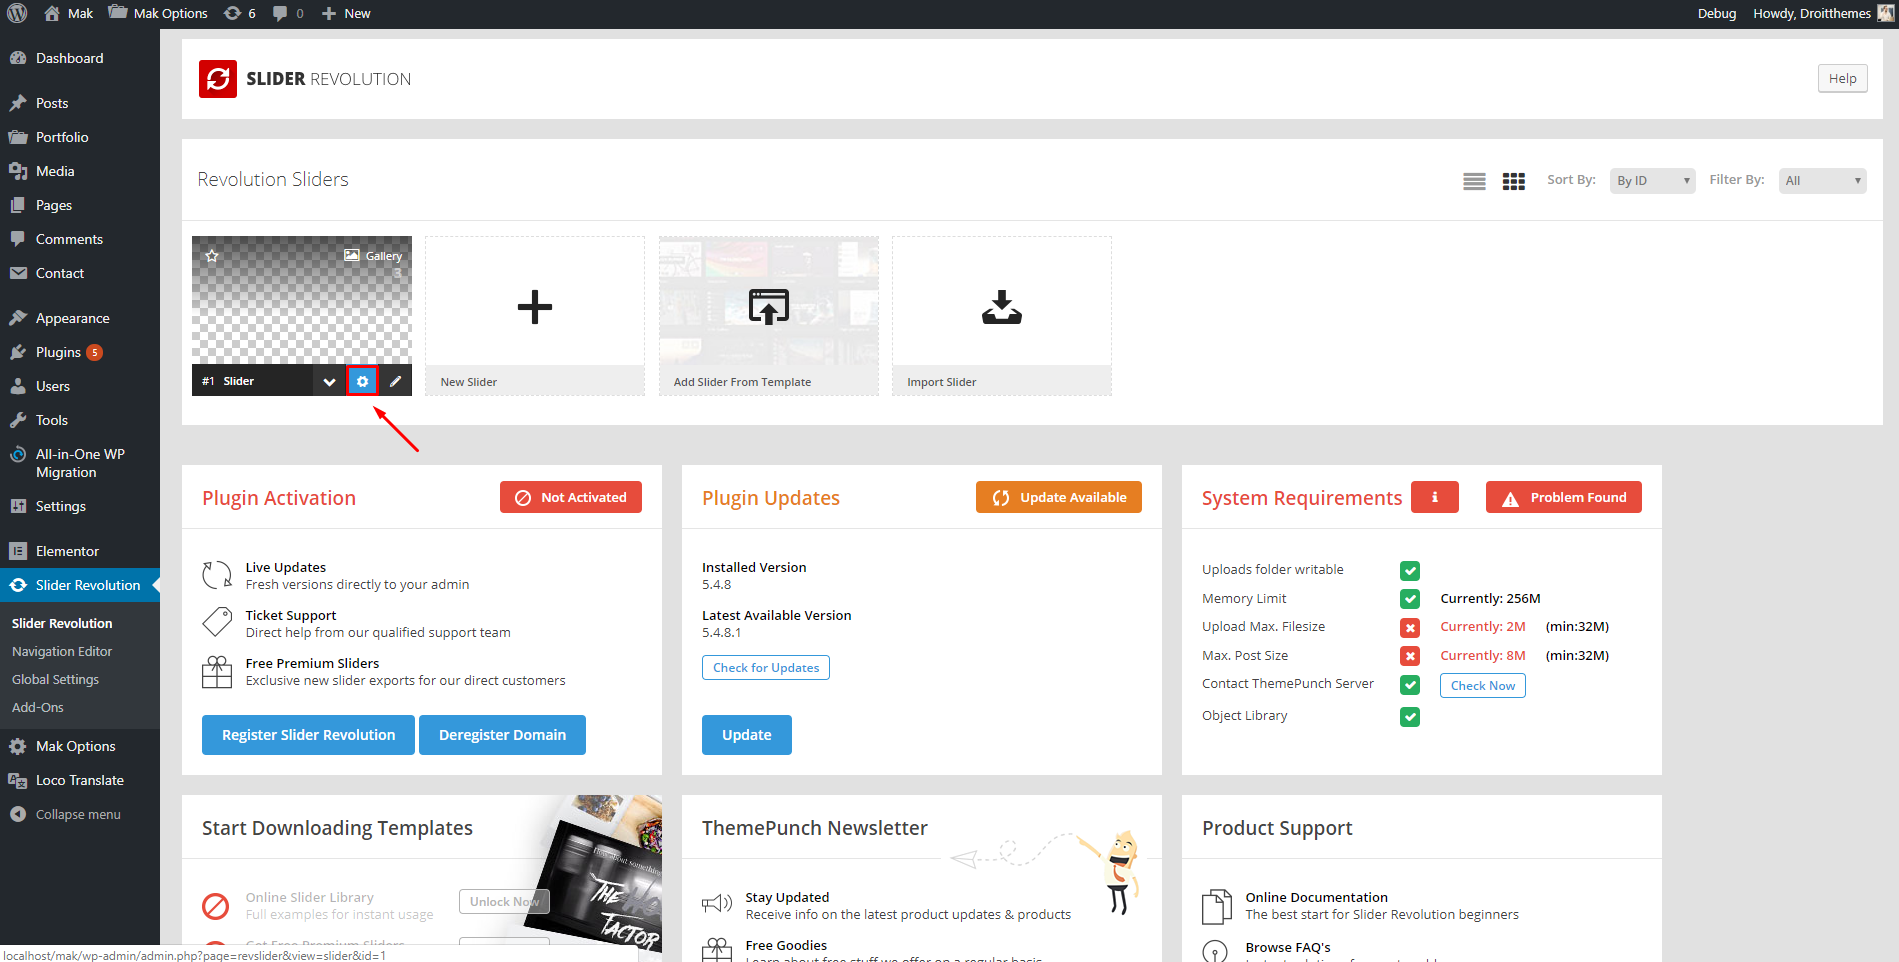The width and height of the screenshot is (1899, 962).
Task: Click the Not Activated status button
Action: (x=571, y=497)
